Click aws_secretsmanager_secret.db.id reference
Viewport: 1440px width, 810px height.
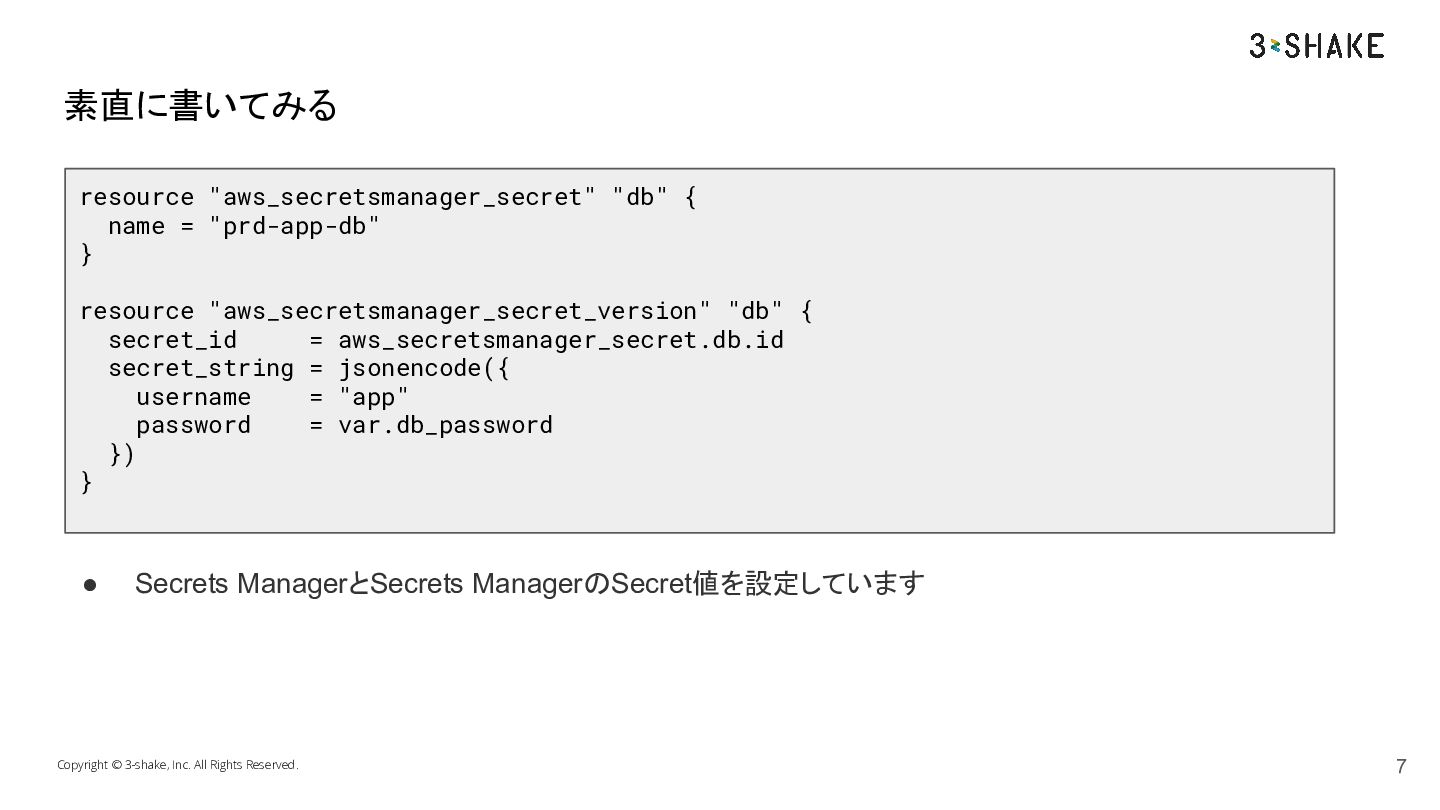point(561,340)
